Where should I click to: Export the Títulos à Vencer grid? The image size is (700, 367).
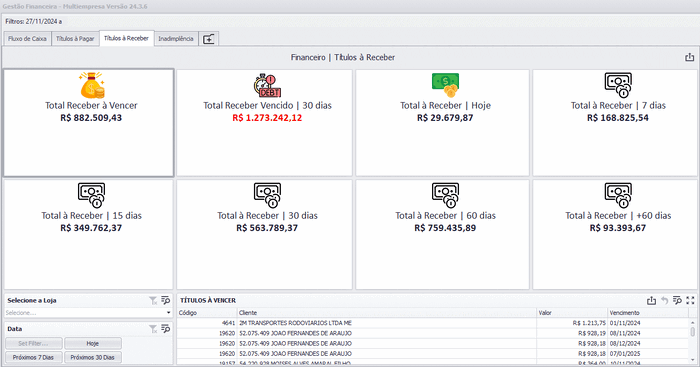click(651, 300)
